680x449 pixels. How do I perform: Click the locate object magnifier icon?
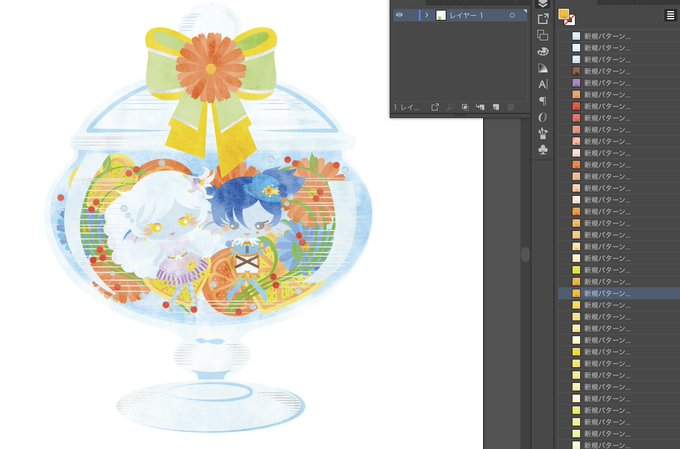(450, 107)
